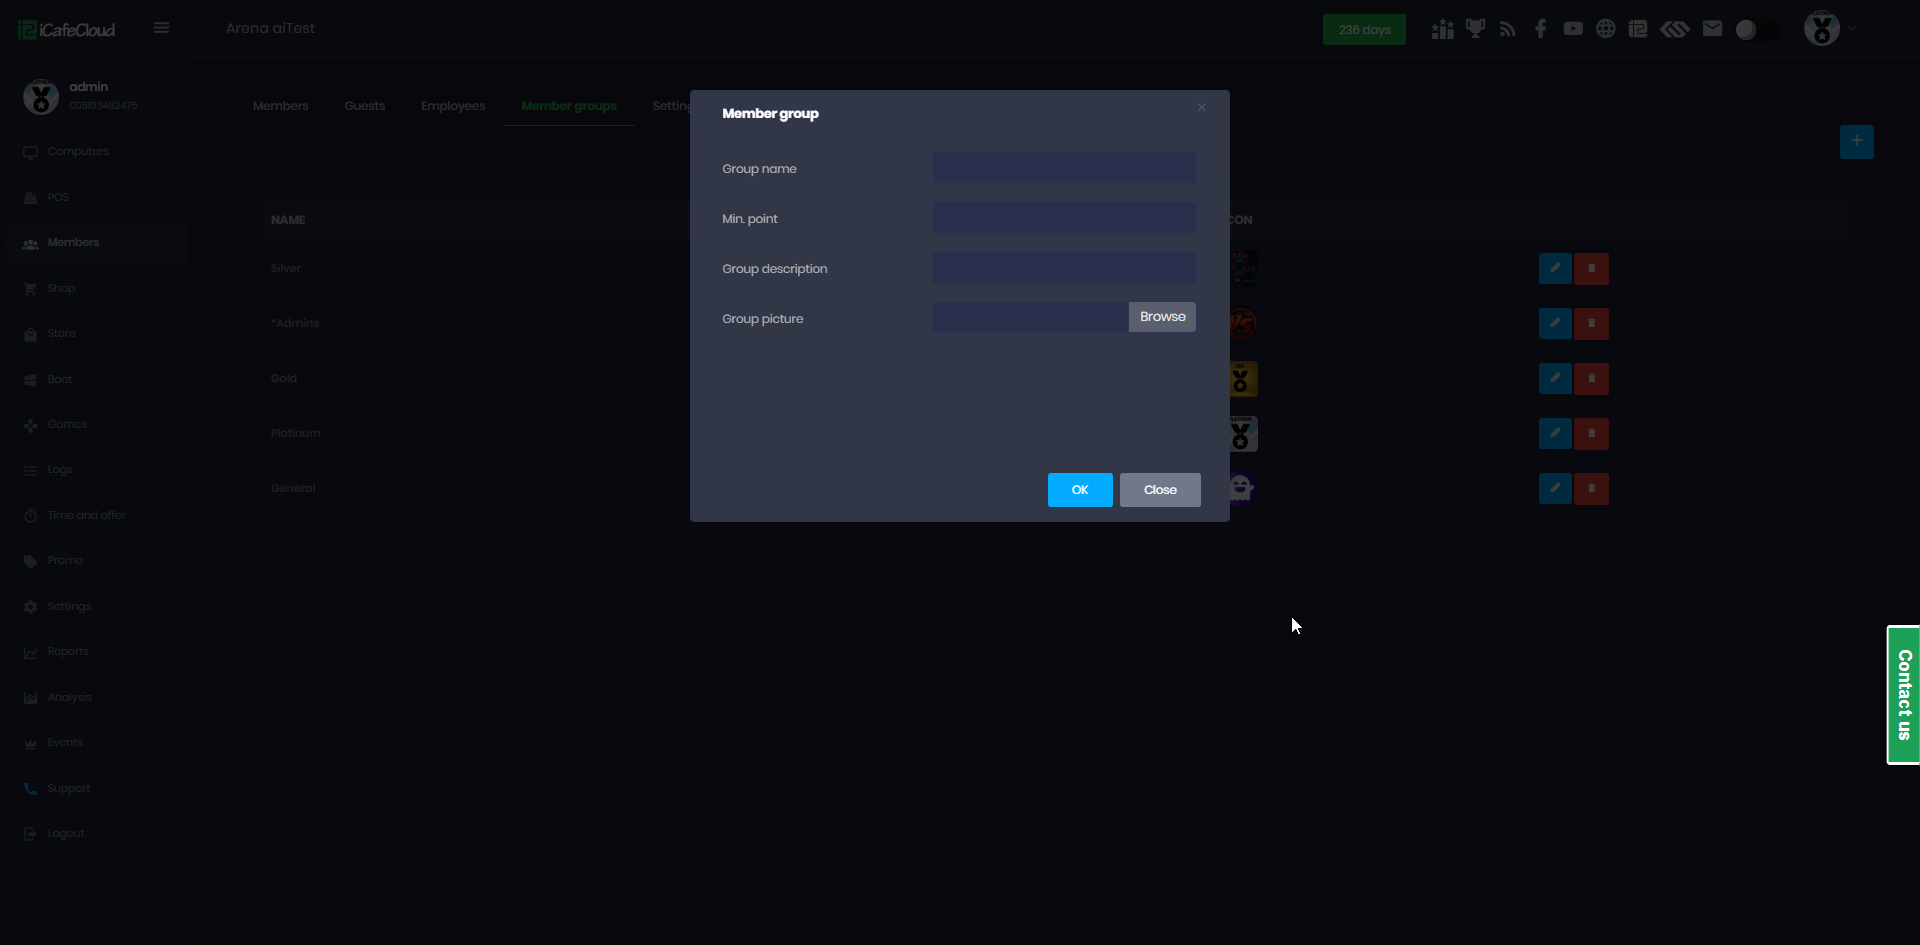Image resolution: width=1920 pixels, height=945 pixels.
Task: Click the Close button in the dialog
Action: [x=1160, y=490]
